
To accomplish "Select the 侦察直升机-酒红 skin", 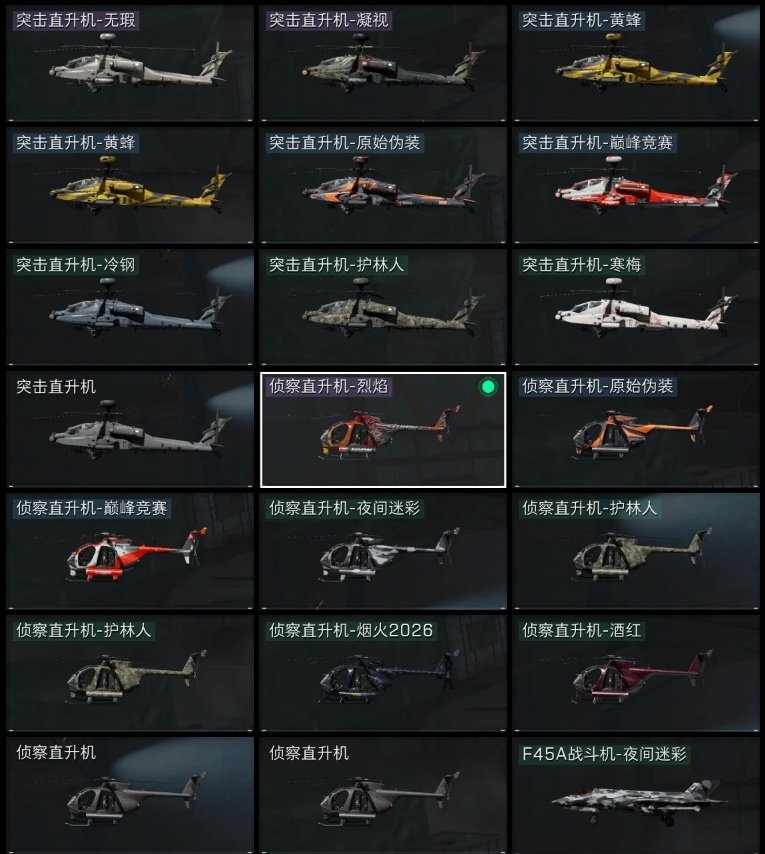I will pyautogui.click(x=636, y=673).
